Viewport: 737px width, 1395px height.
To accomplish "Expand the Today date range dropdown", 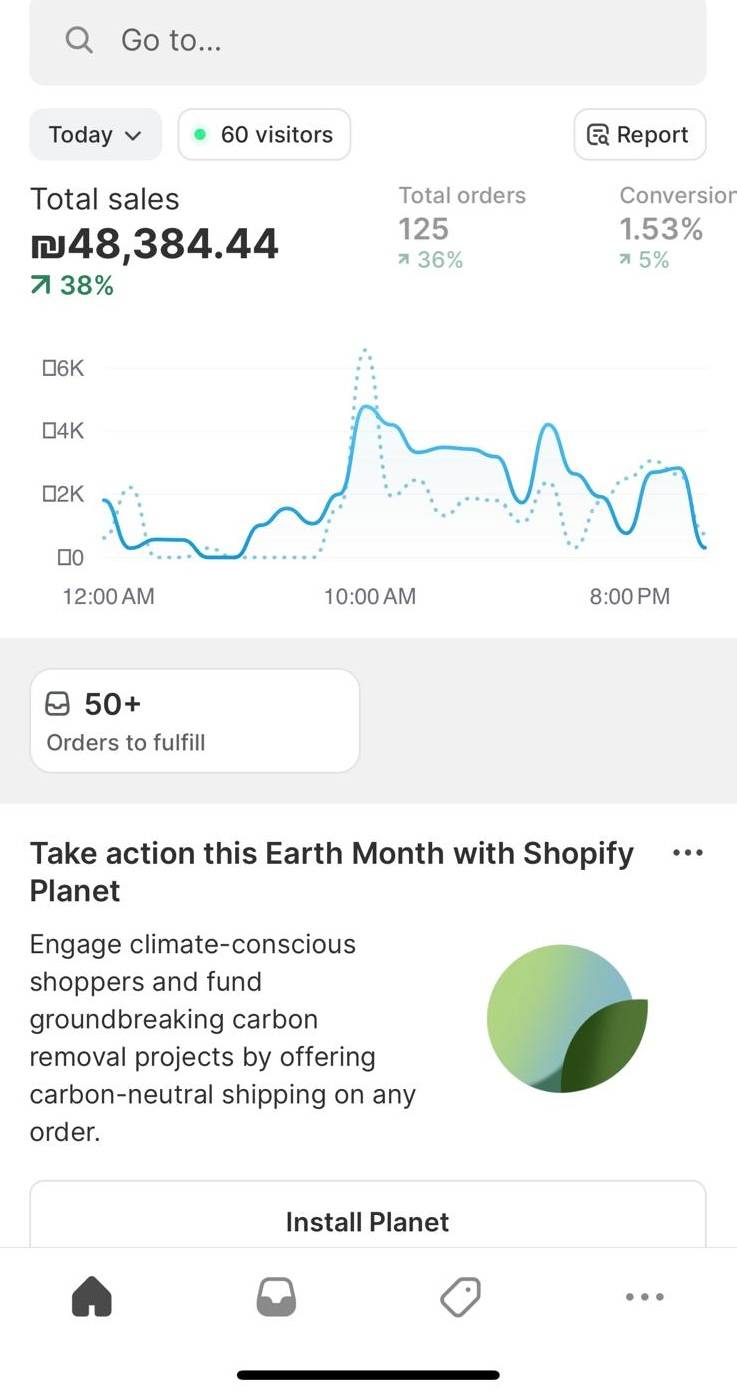I will (x=95, y=134).
